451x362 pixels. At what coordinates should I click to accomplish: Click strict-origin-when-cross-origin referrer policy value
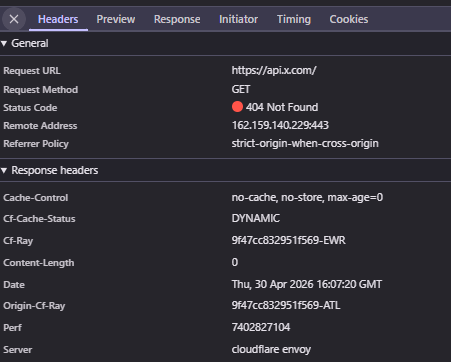coord(305,143)
